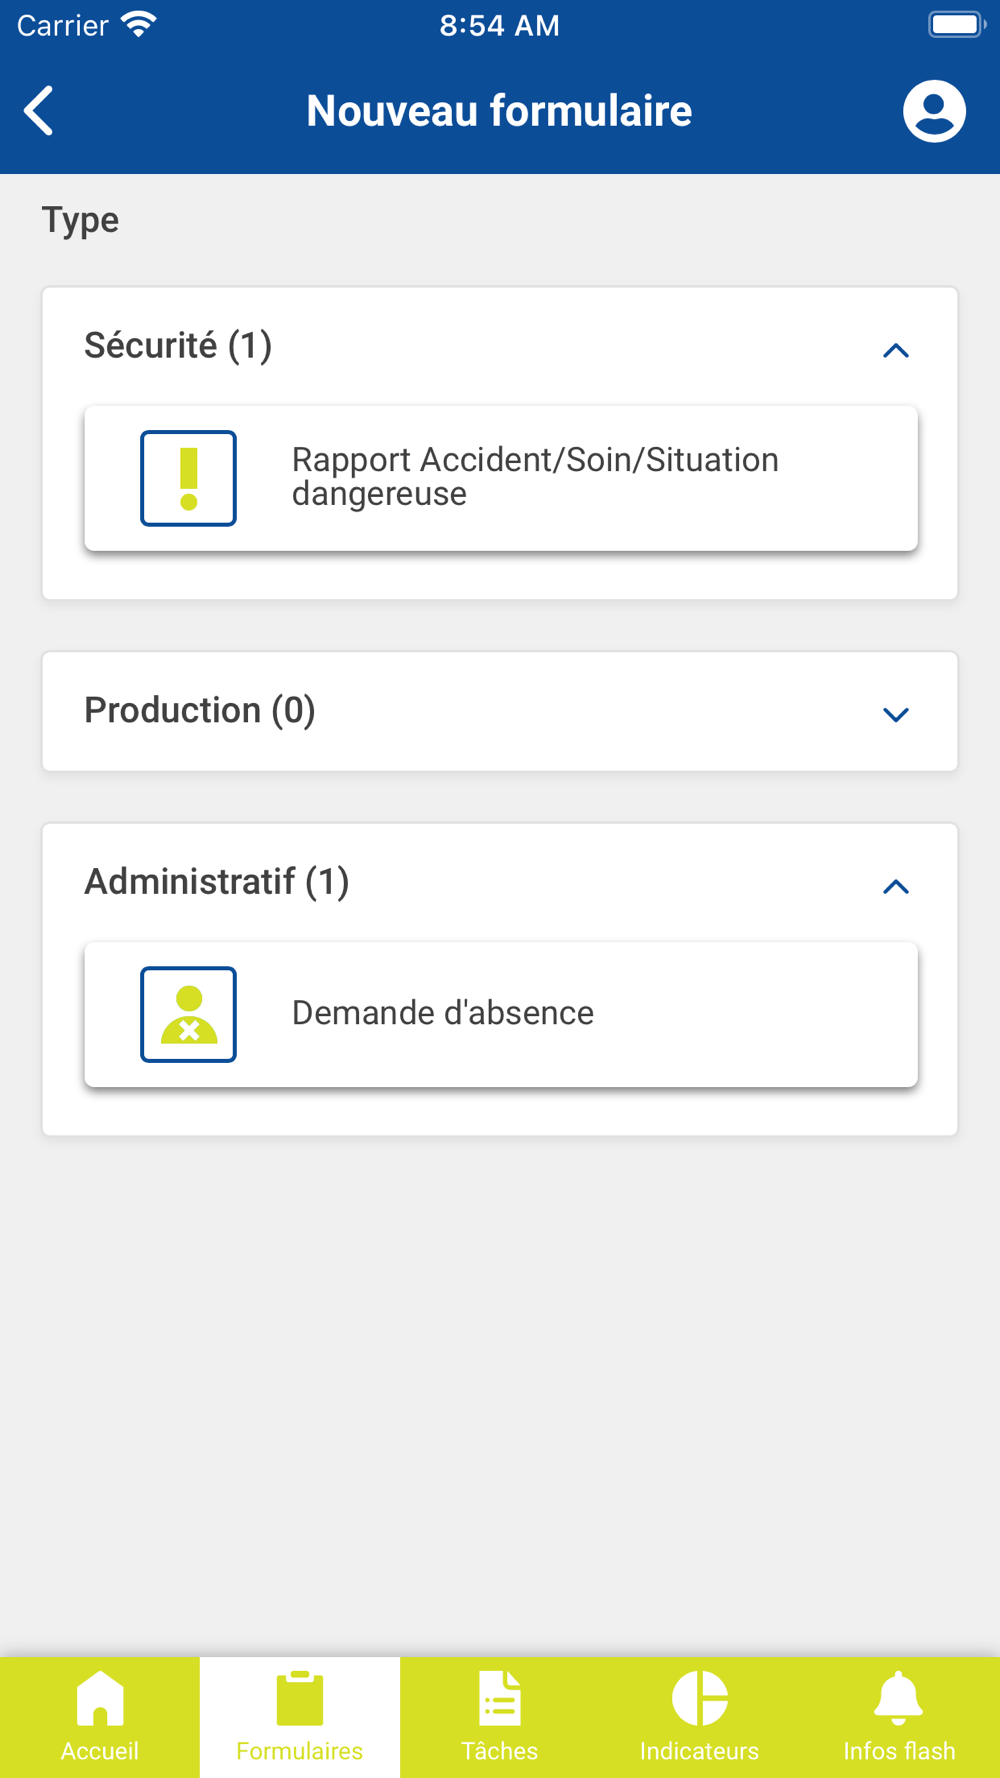Tap the exclamation mark safety icon

(x=188, y=478)
